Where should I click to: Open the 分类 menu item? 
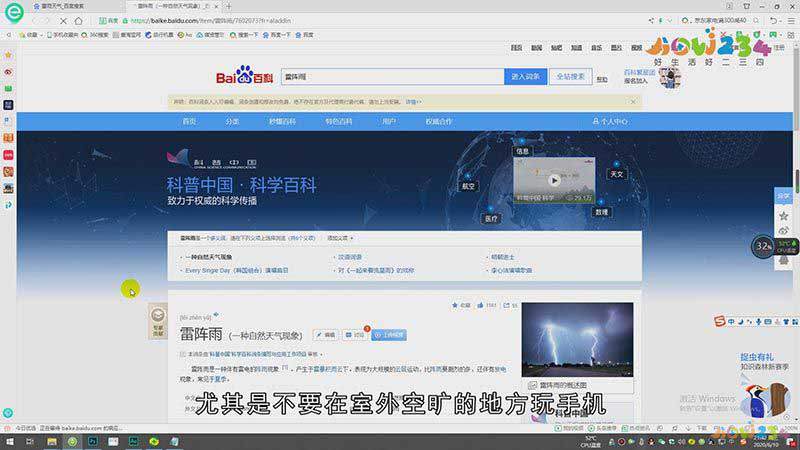(232, 121)
